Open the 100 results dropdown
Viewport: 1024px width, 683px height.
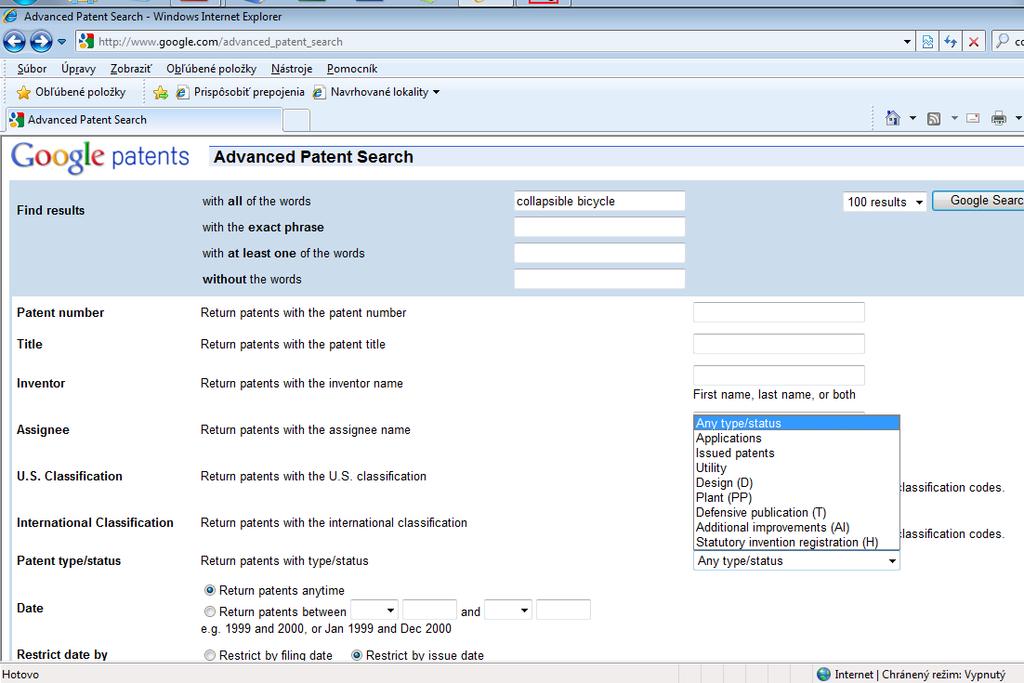click(x=884, y=202)
